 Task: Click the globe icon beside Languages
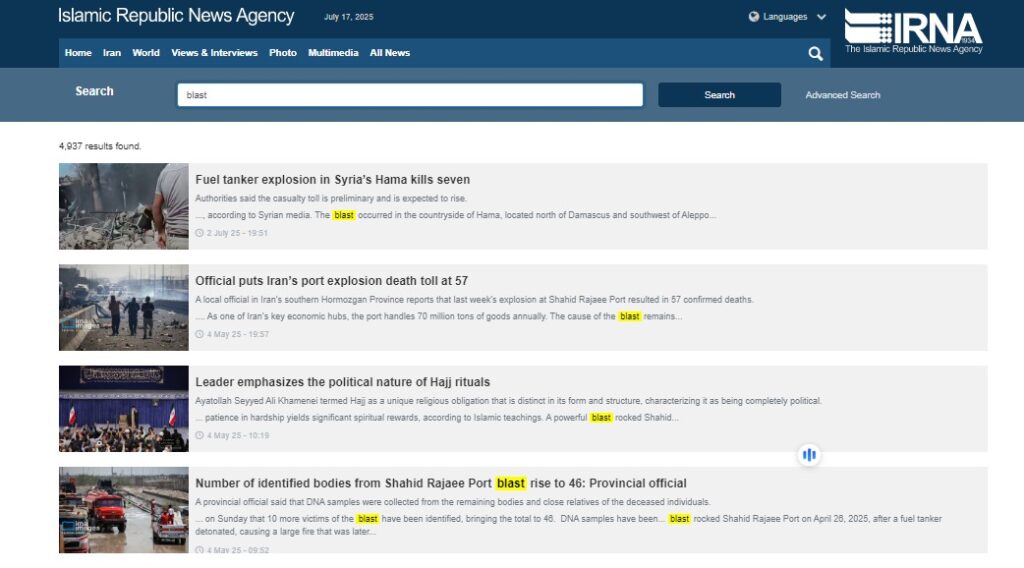pos(754,17)
